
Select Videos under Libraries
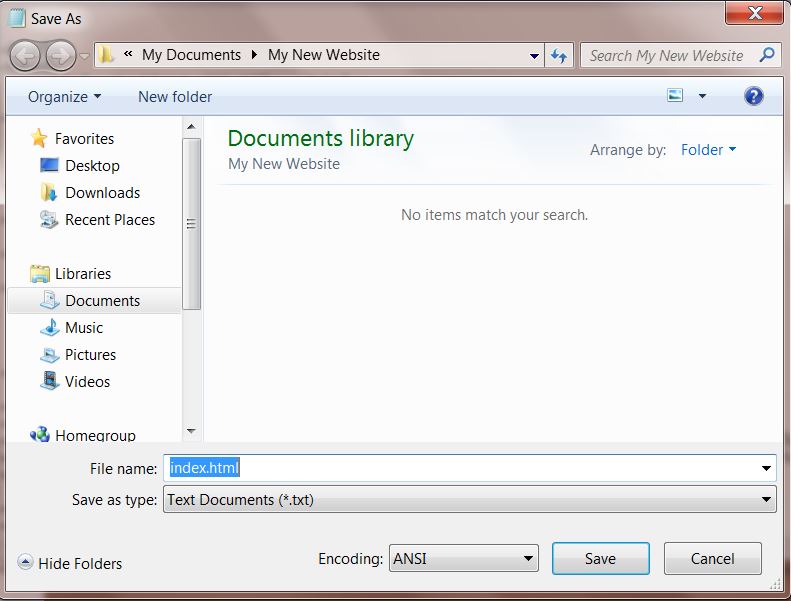coord(87,382)
